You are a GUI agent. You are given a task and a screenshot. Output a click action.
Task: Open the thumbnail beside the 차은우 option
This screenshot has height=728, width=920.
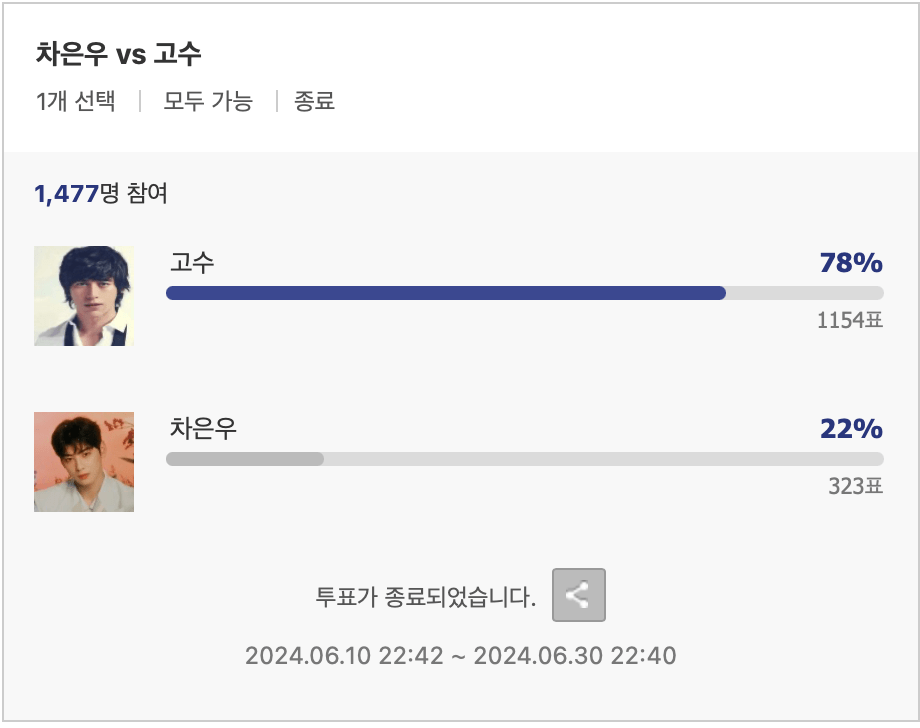(x=84, y=462)
